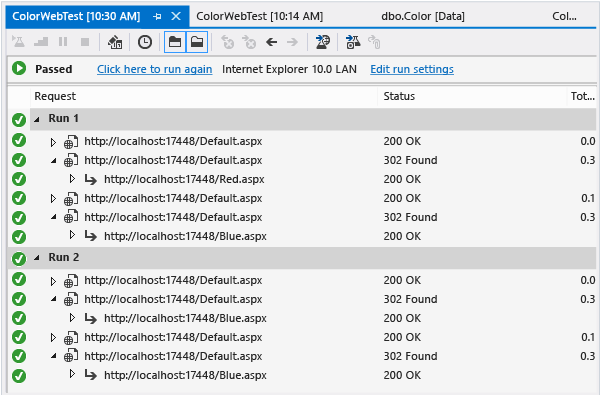600x395 pixels.
Task: Open the truncated Col... tab
Action: point(564,16)
